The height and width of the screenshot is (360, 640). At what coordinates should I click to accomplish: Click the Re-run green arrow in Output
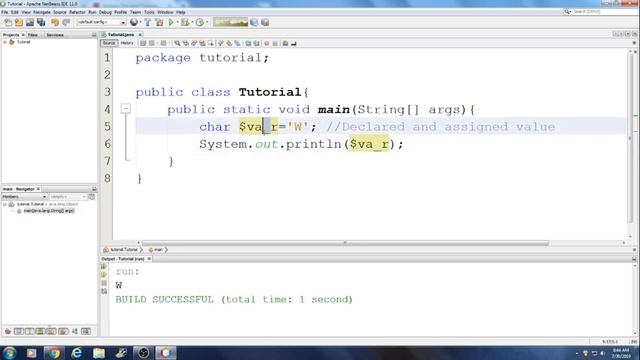point(104,267)
